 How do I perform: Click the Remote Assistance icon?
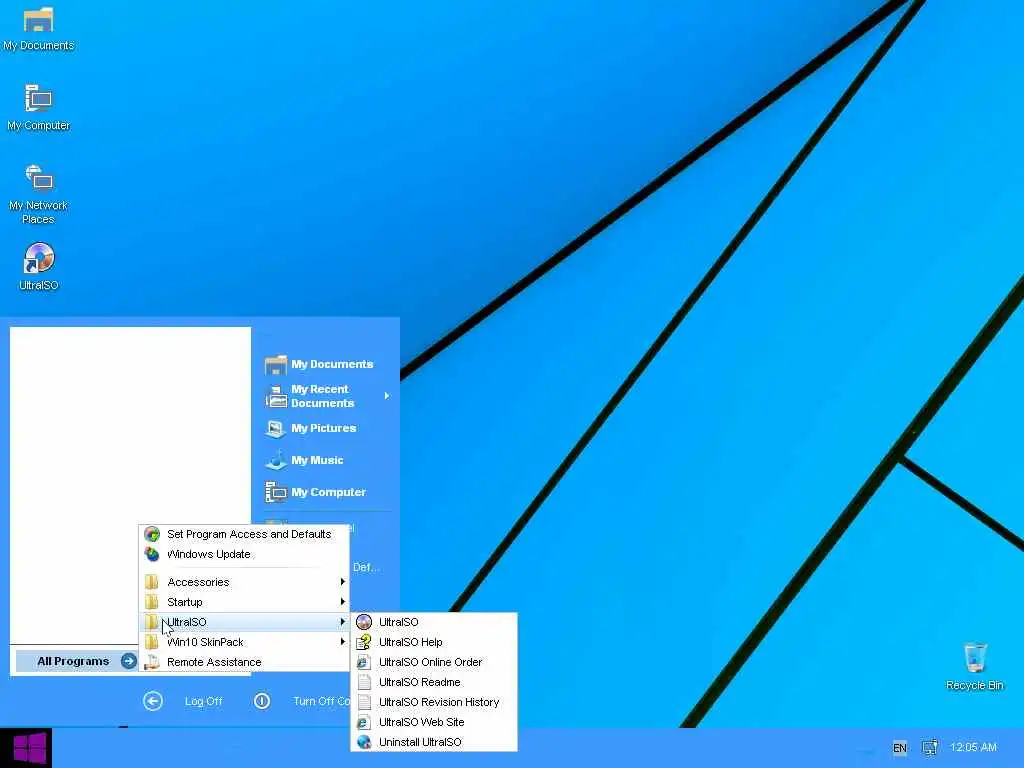pos(152,662)
